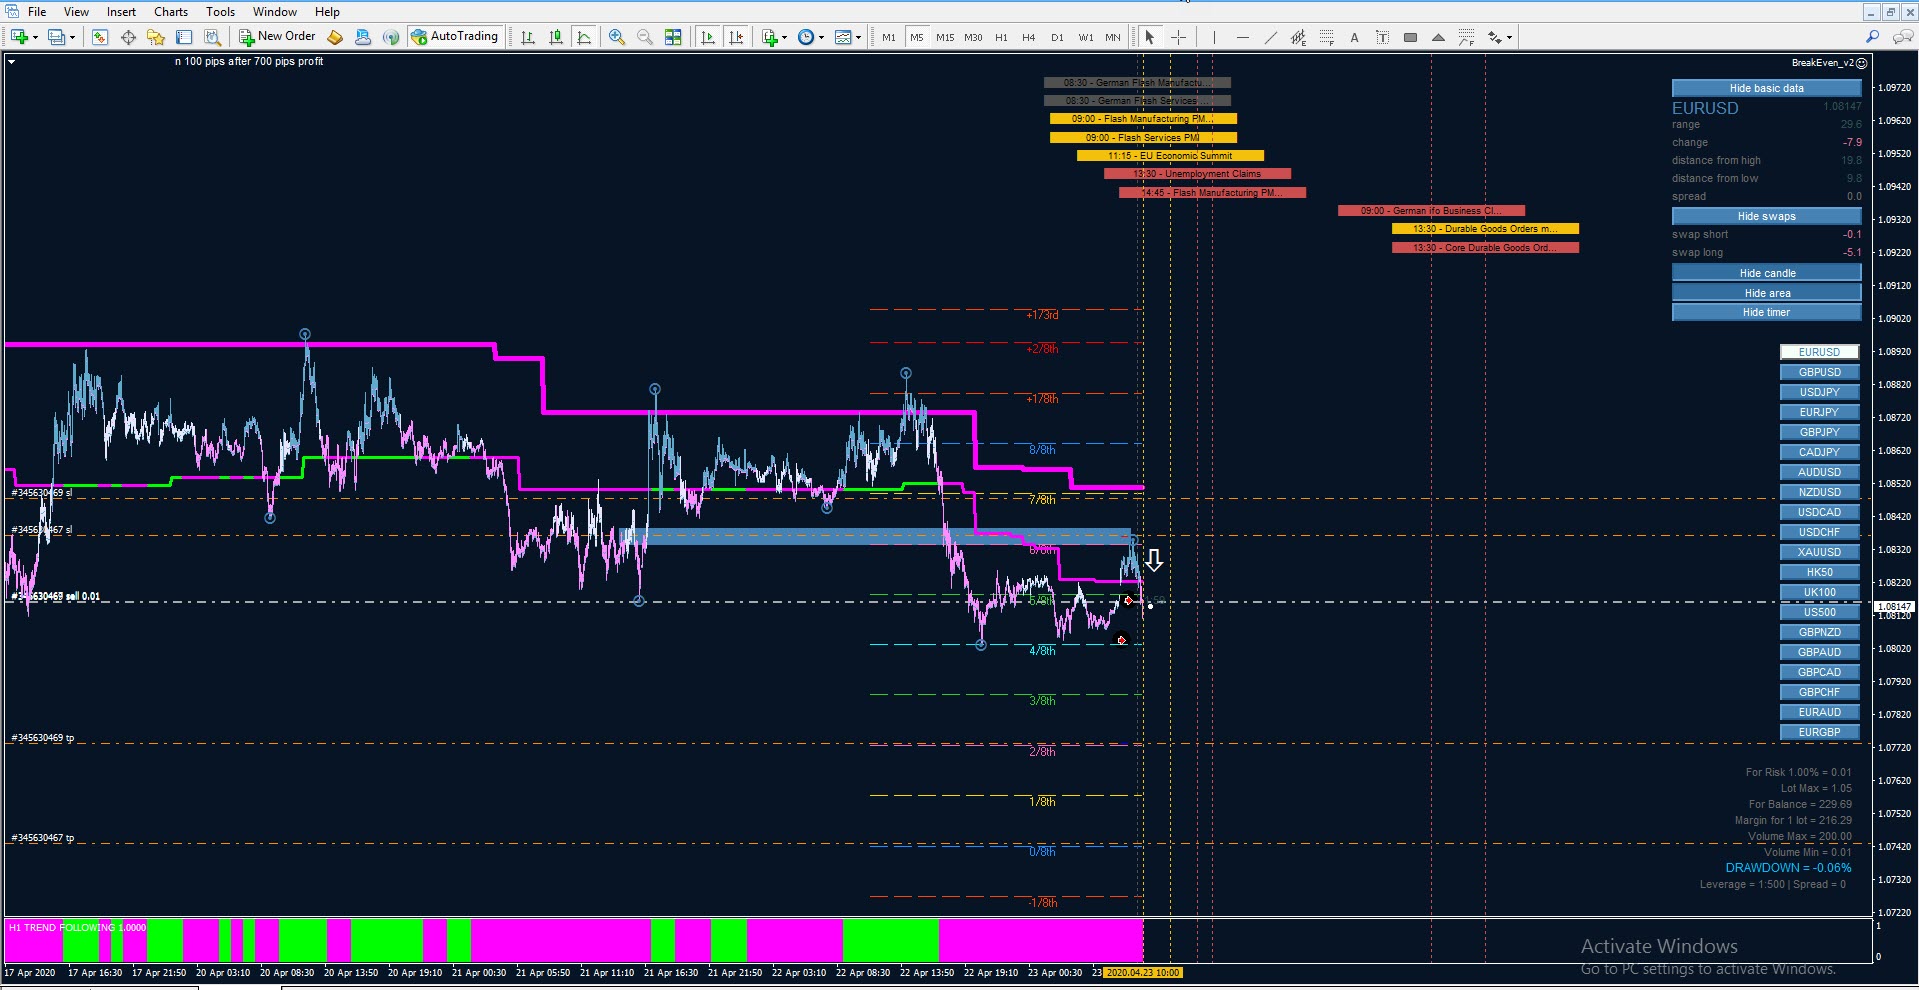Switch symbol to EURGBP
The height and width of the screenshot is (990, 1919).
[x=1819, y=732]
